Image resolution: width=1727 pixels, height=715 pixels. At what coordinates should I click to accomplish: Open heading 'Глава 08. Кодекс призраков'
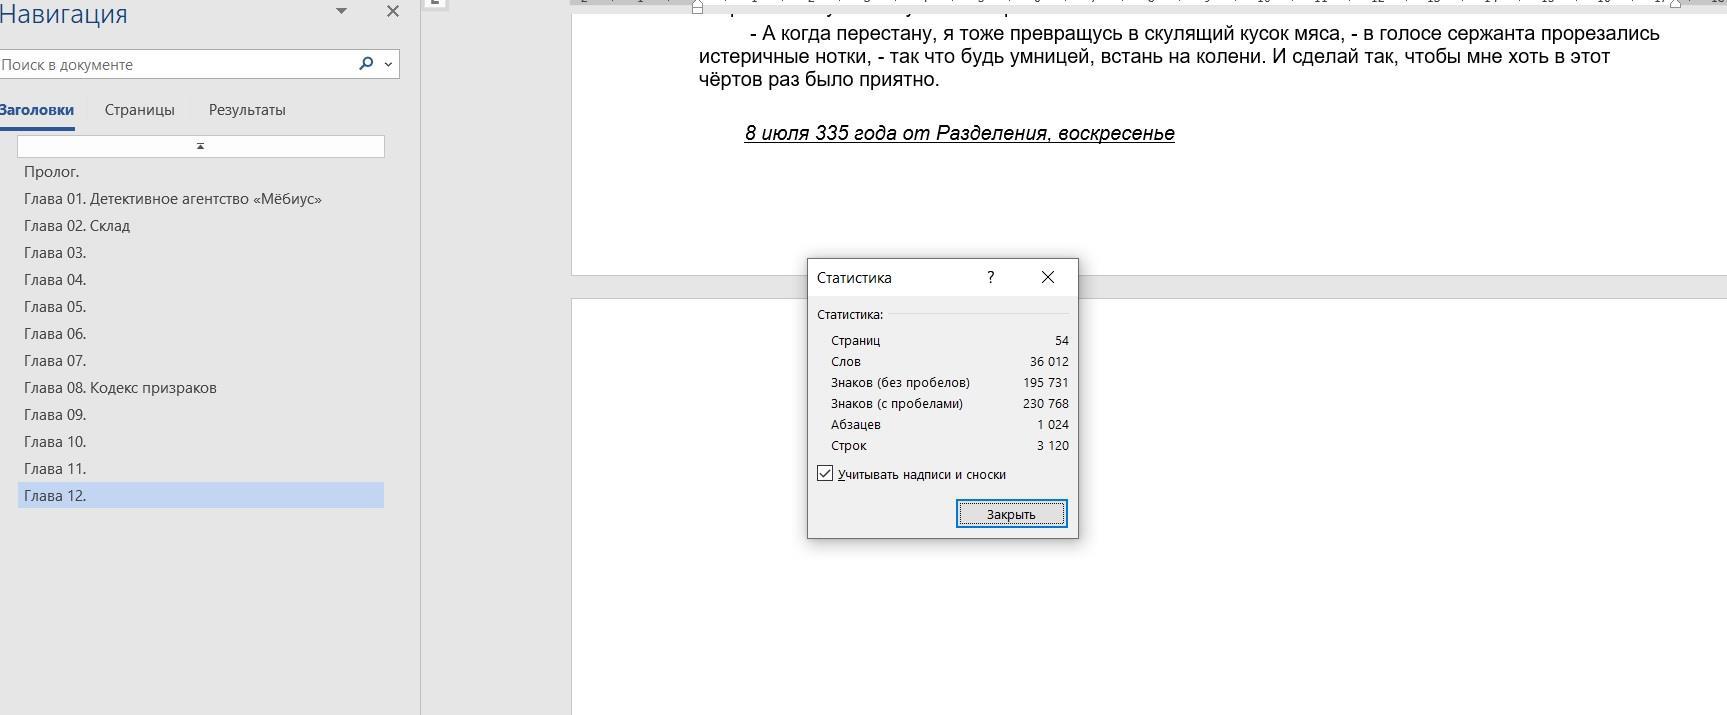(120, 388)
